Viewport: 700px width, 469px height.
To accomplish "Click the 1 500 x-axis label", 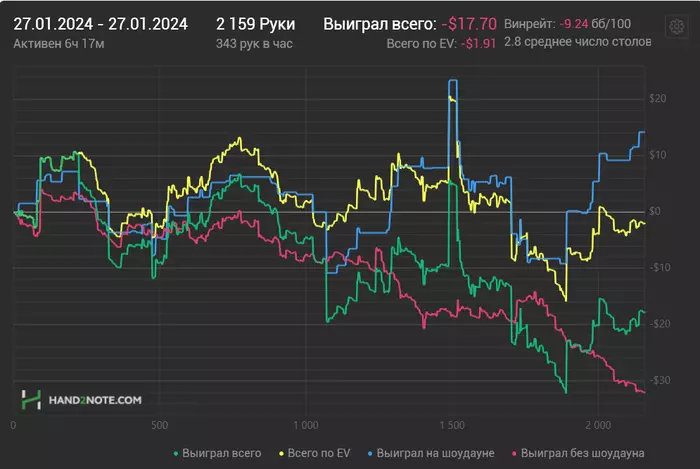I will 452,425.
